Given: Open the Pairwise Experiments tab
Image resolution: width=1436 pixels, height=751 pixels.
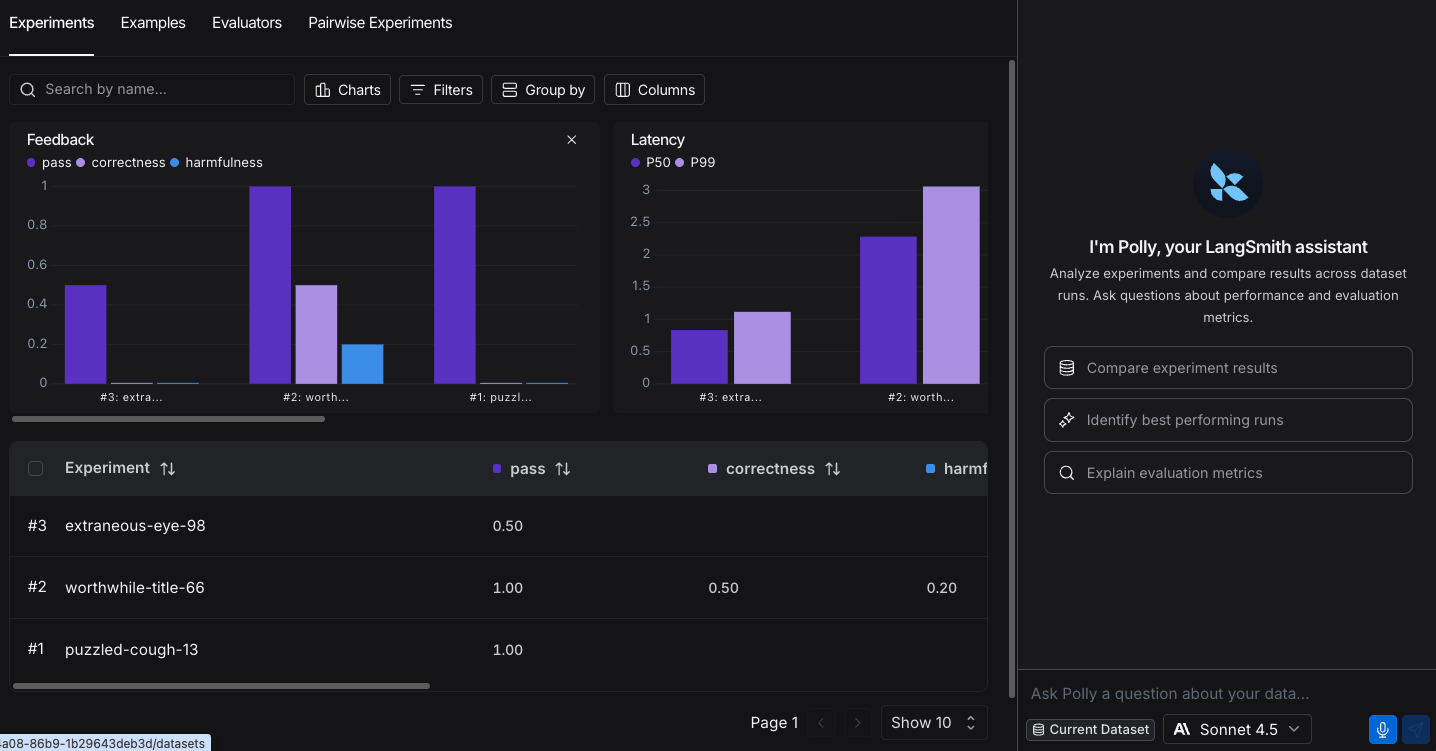Looking at the screenshot, I should [379, 22].
